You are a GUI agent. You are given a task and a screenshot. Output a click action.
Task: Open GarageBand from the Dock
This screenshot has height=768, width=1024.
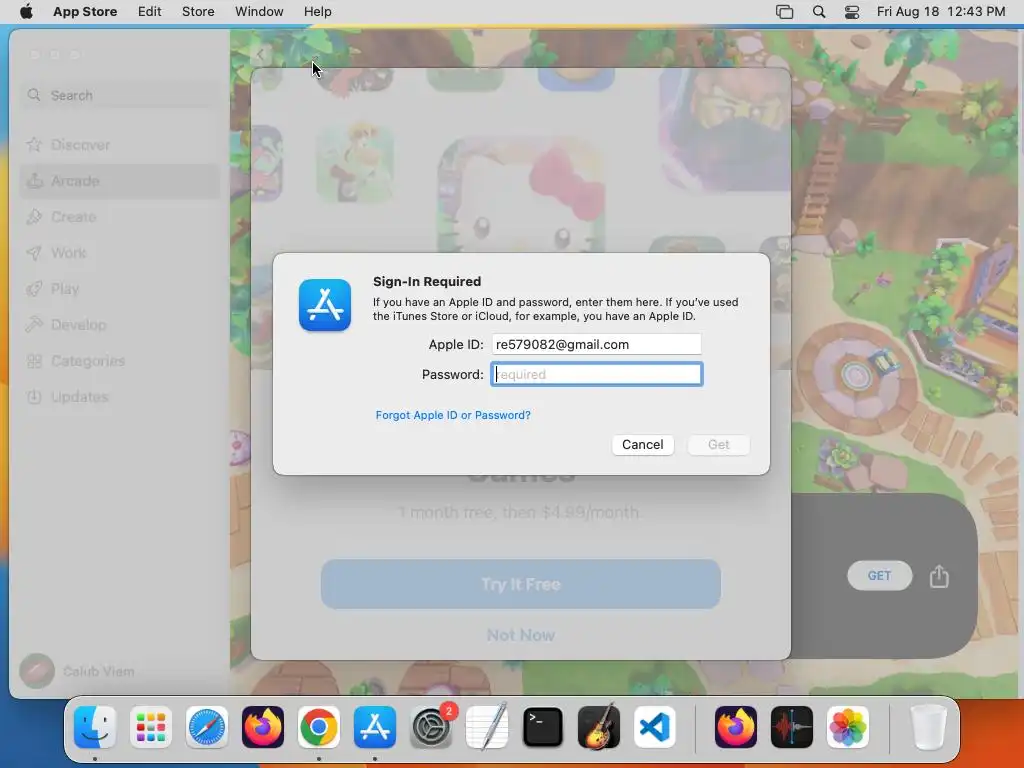click(x=599, y=727)
